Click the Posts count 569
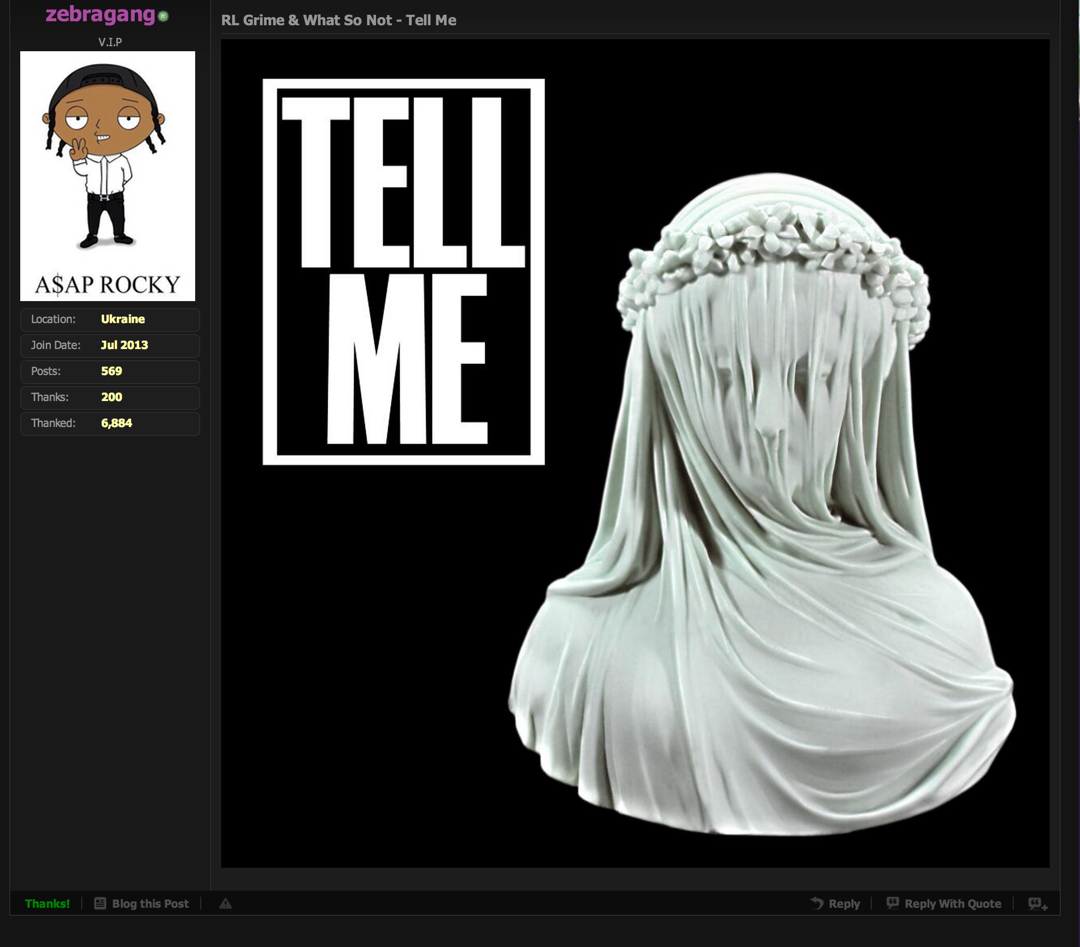Image resolution: width=1080 pixels, height=947 pixels. coord(112,371)
